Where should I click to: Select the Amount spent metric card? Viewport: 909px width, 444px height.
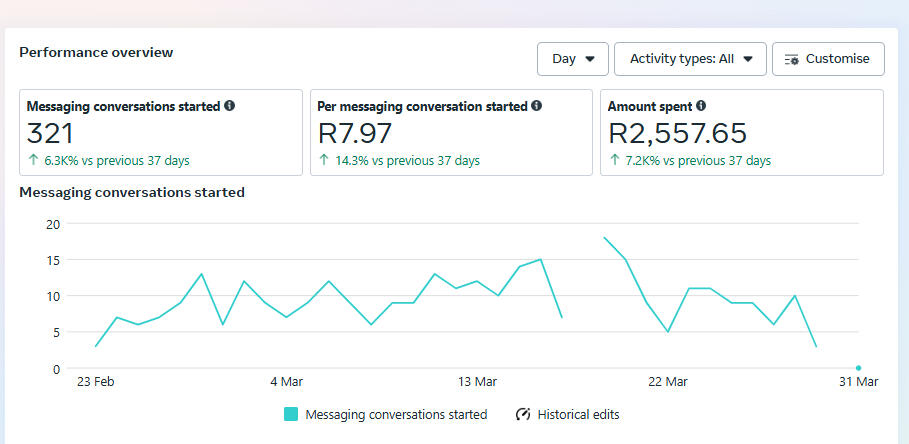(x=742, y=132)
